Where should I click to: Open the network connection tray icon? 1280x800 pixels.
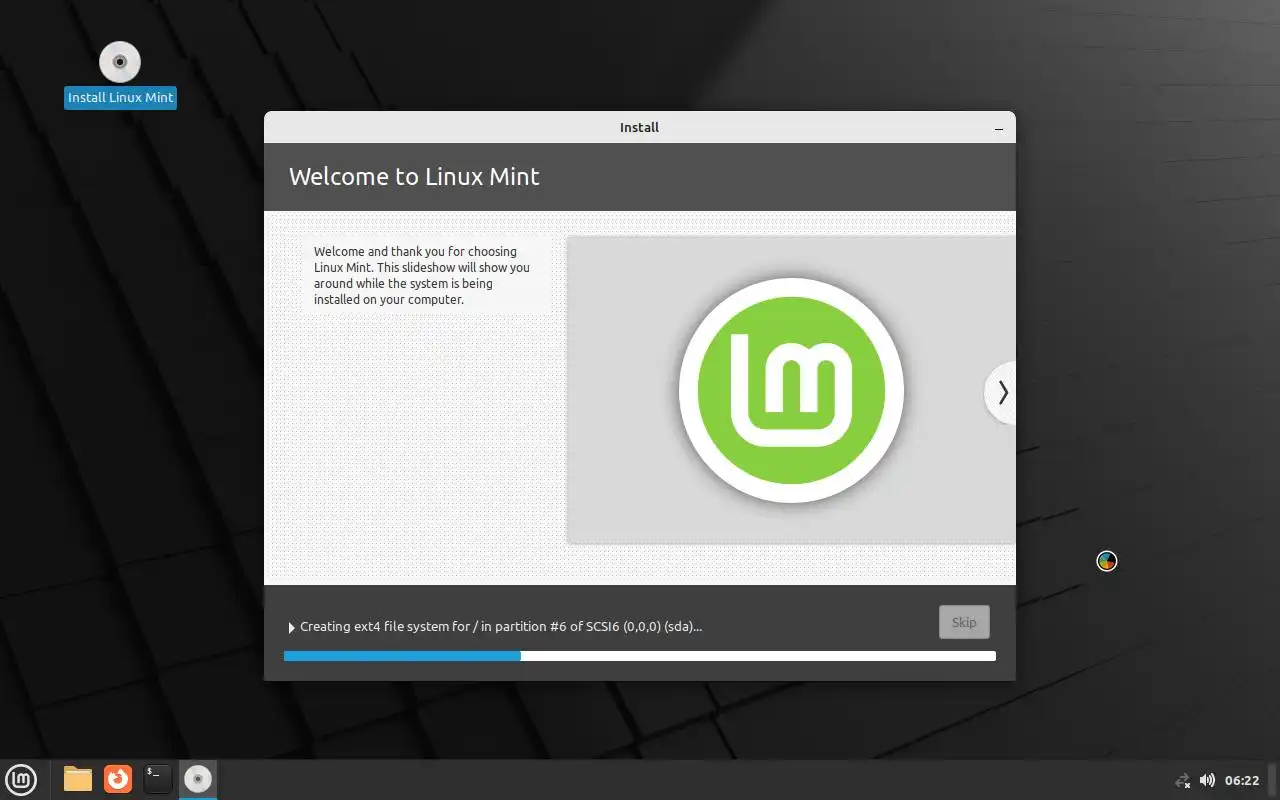point(1182,780)
